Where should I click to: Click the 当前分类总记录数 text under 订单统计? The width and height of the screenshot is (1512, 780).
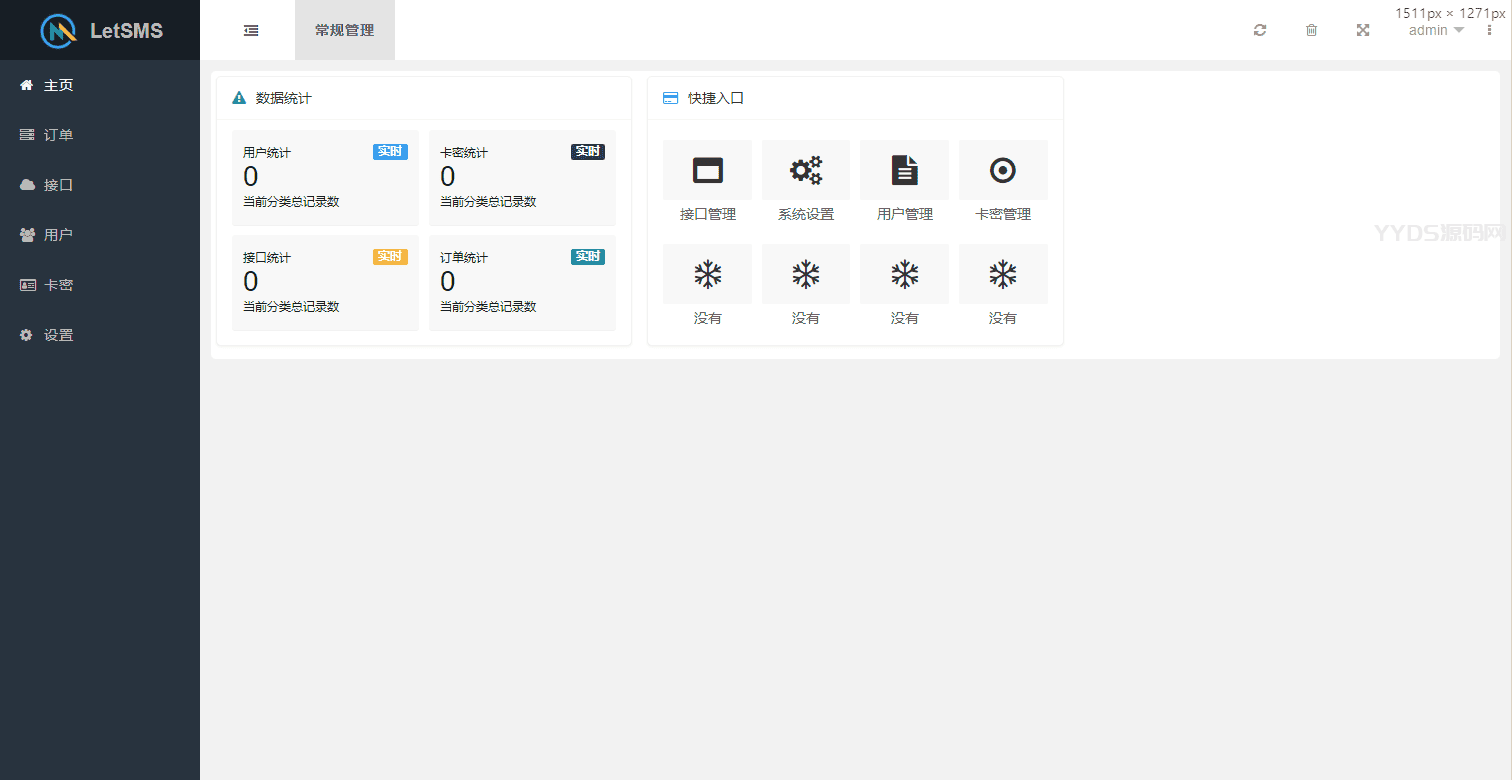tap(488, 307)
